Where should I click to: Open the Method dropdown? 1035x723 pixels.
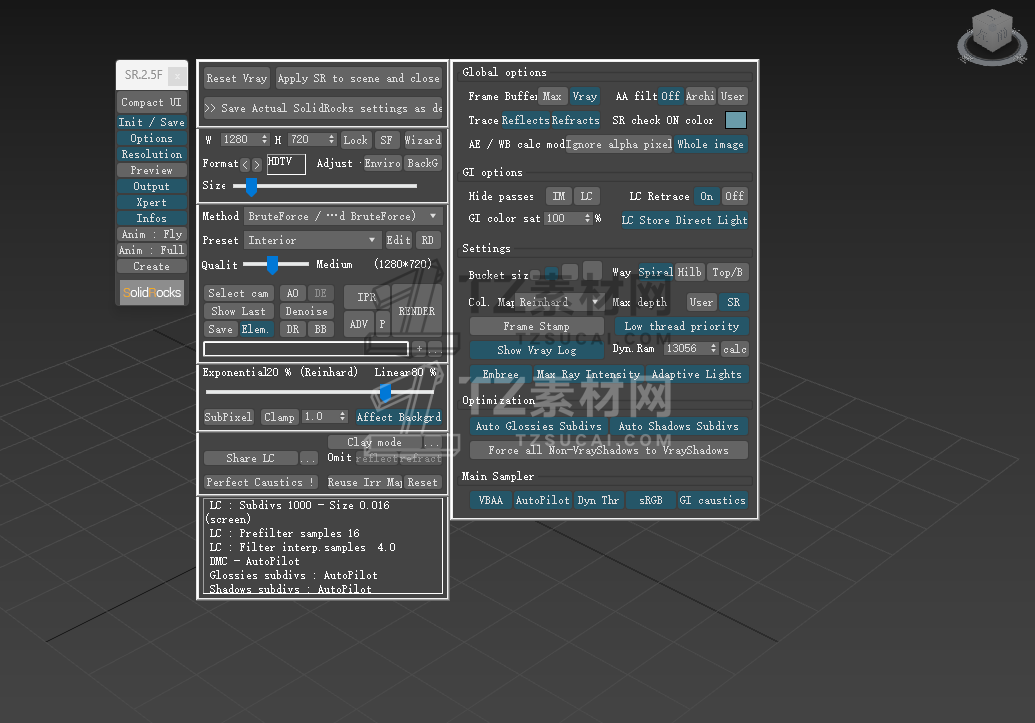click(343, 216)
